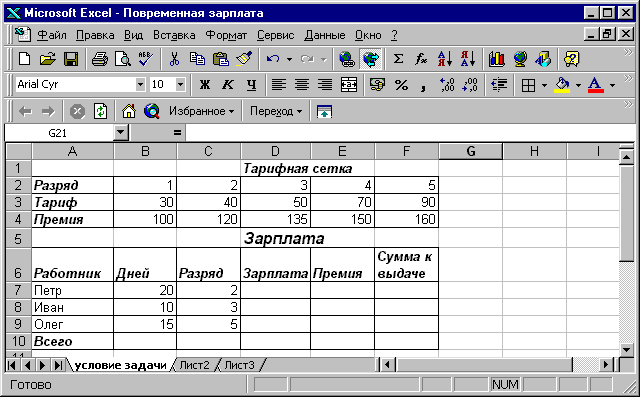Jump to the last sheet tab arrow
The image size is (640, 397).
(58, 365)
